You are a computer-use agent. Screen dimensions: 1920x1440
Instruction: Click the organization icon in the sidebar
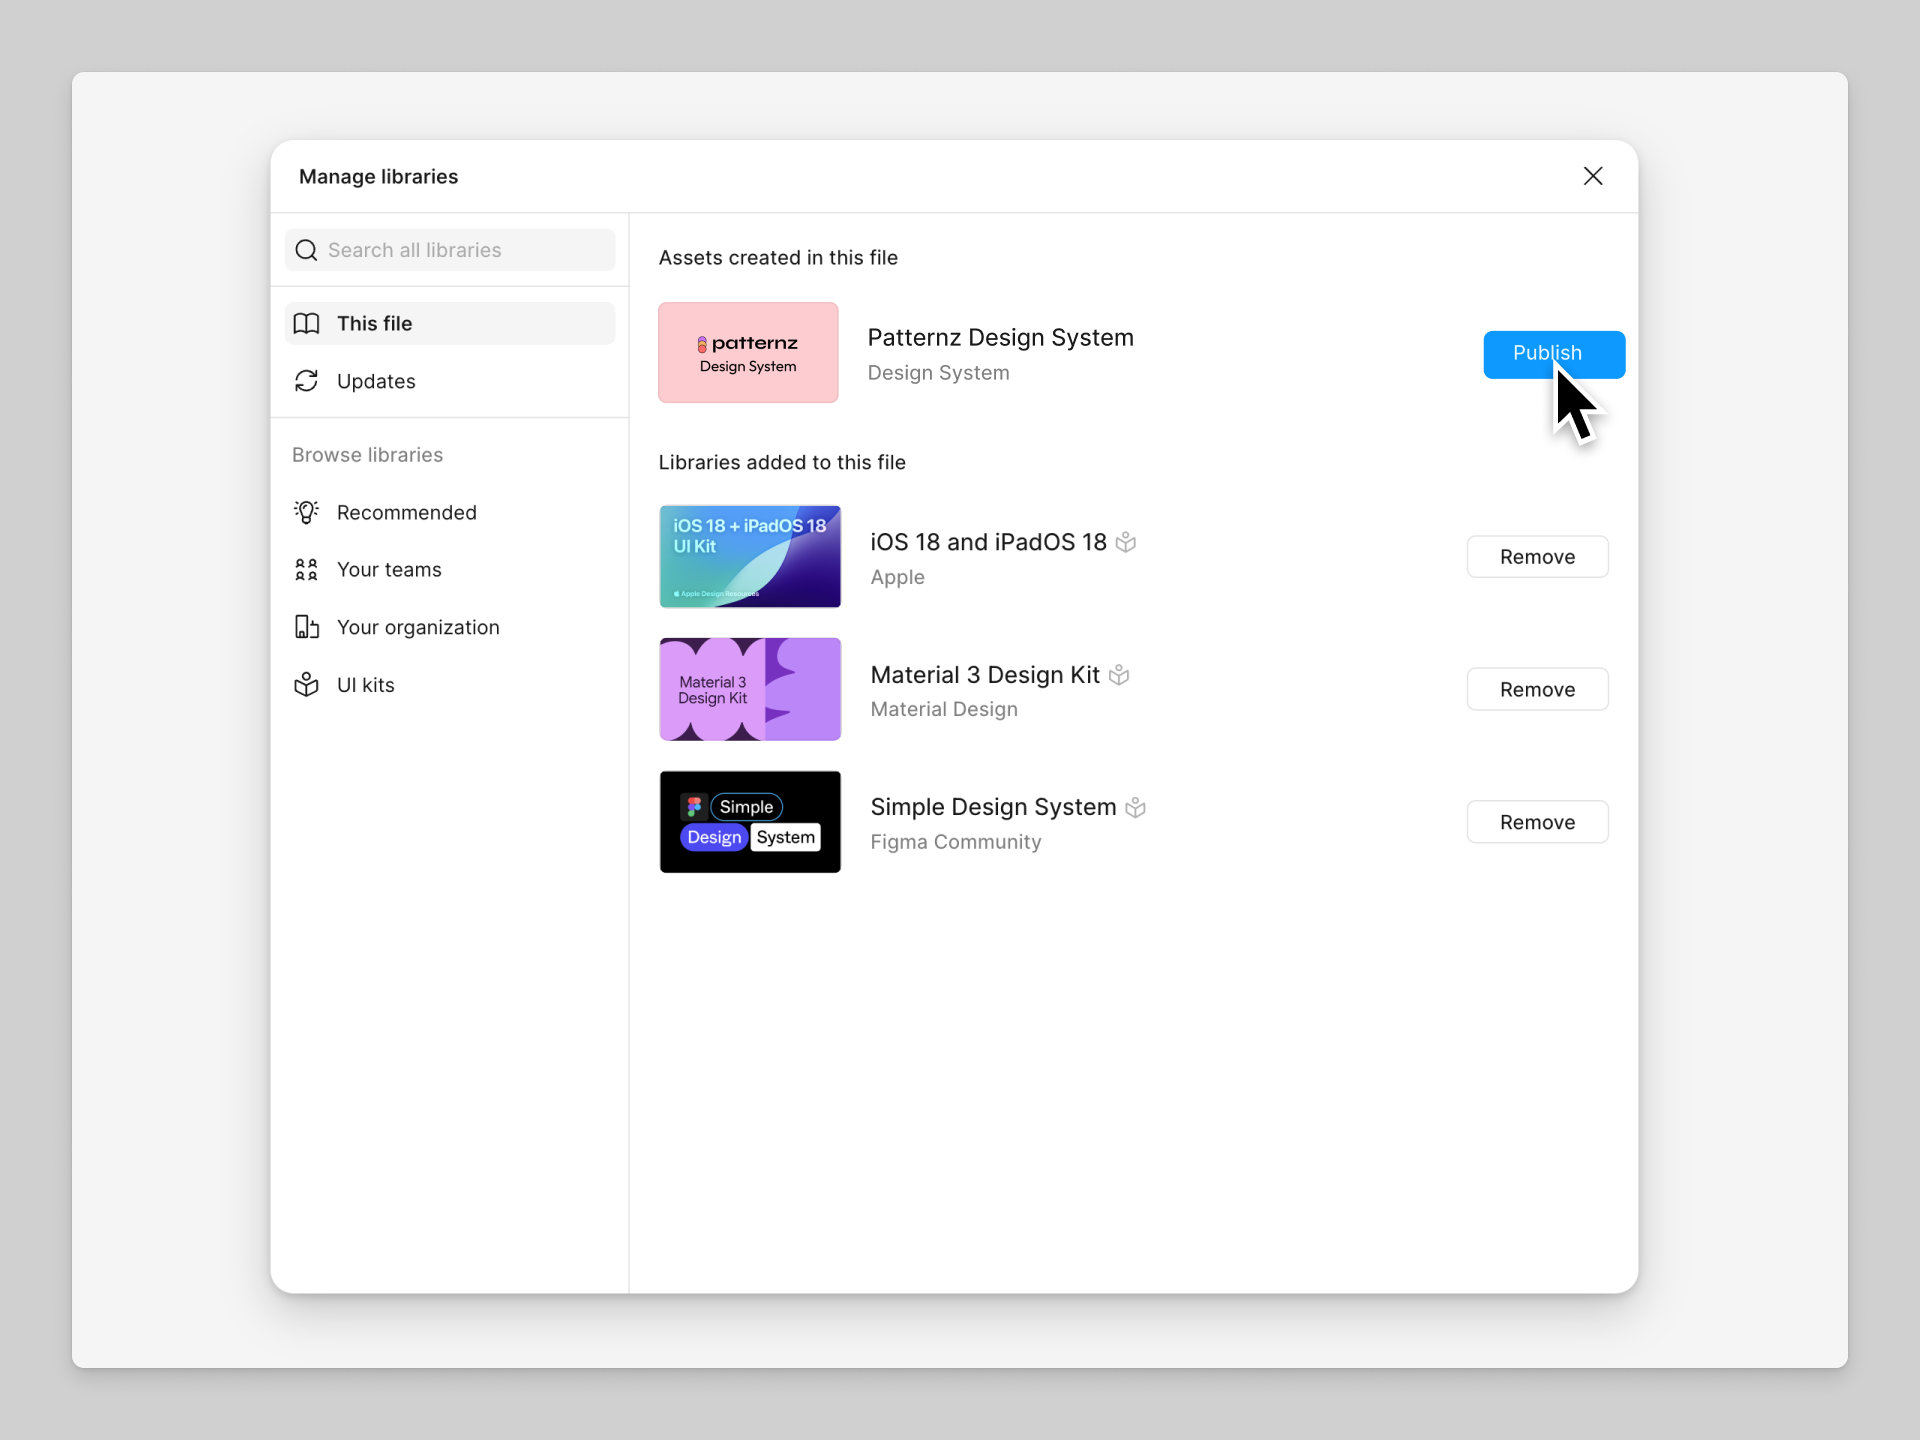coord(307,627)
